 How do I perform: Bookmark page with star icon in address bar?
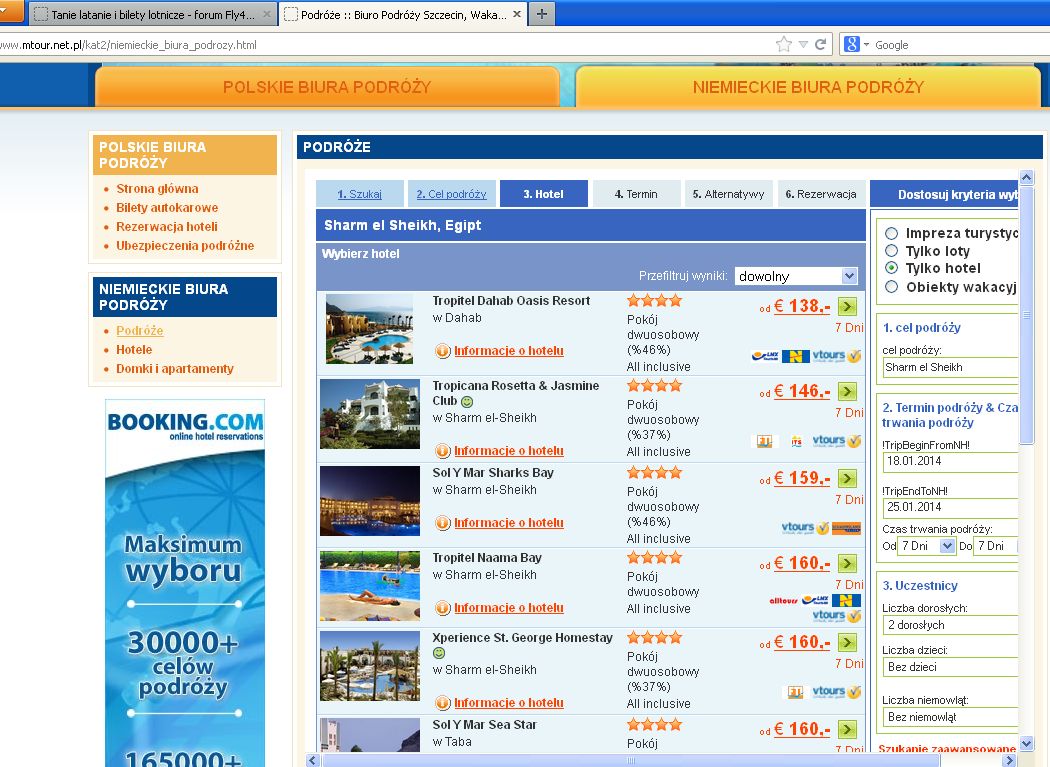click(x=783, y=45)
